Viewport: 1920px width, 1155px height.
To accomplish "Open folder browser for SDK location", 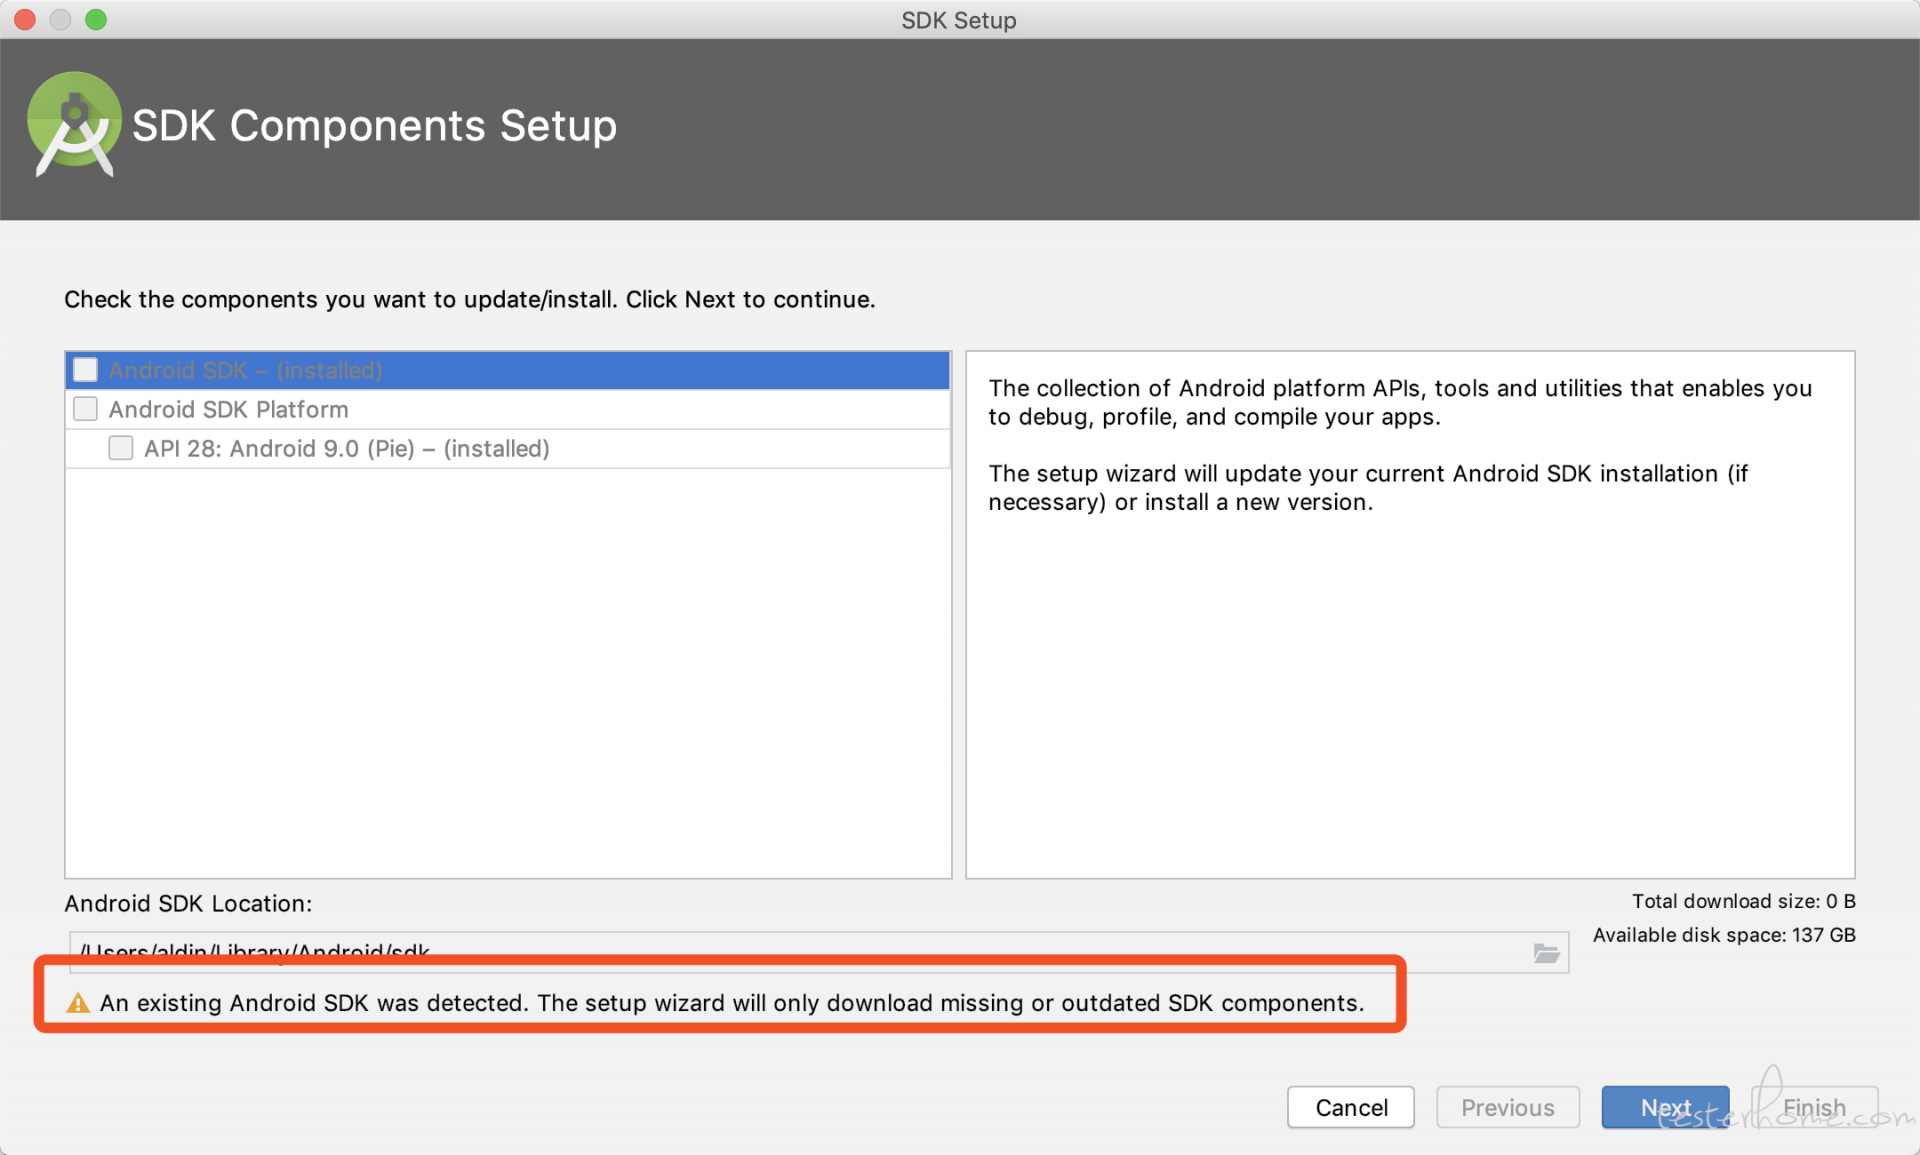I will (1546, 953).
